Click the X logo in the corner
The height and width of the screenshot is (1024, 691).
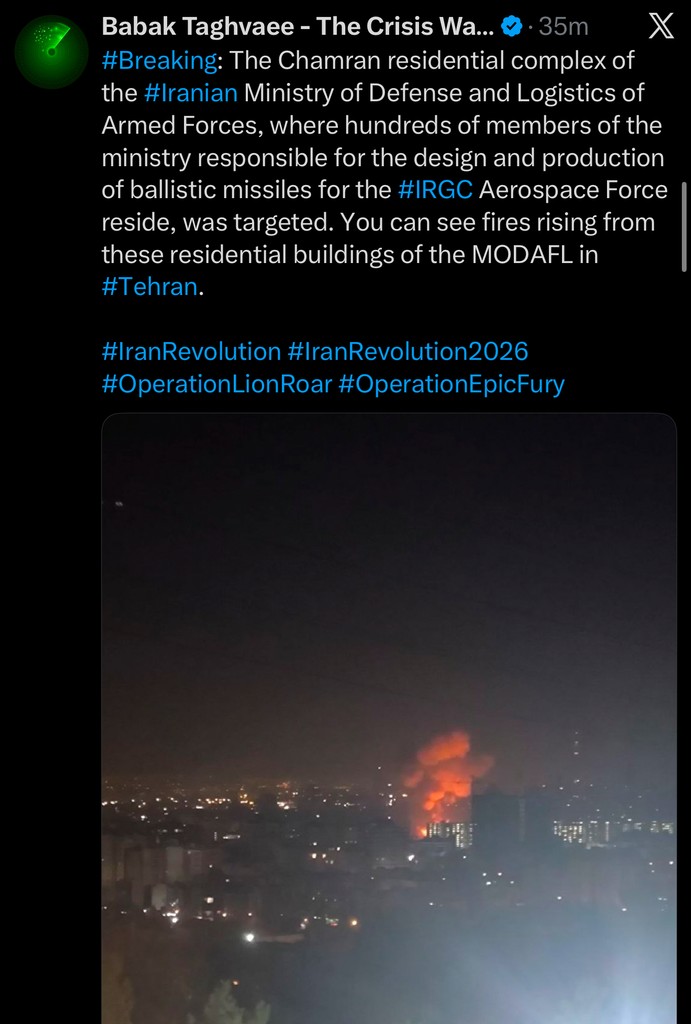(661, 27)
